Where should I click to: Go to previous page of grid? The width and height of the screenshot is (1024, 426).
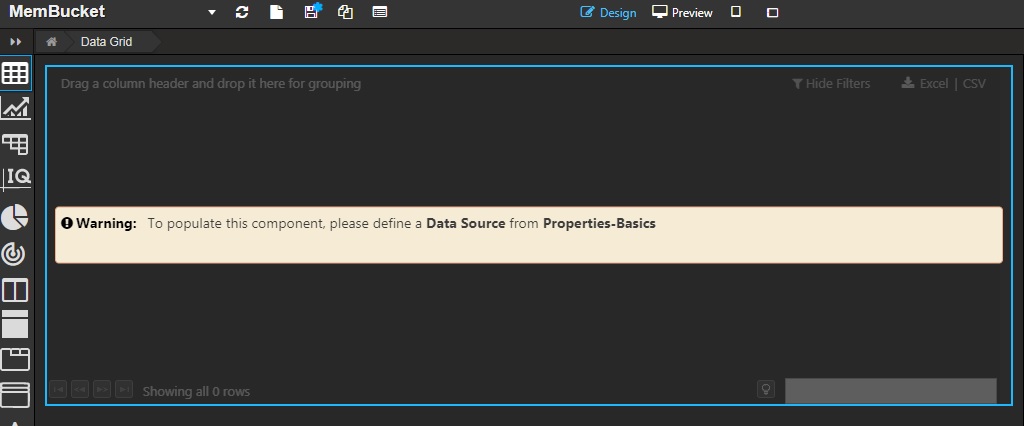pos(80,389)
